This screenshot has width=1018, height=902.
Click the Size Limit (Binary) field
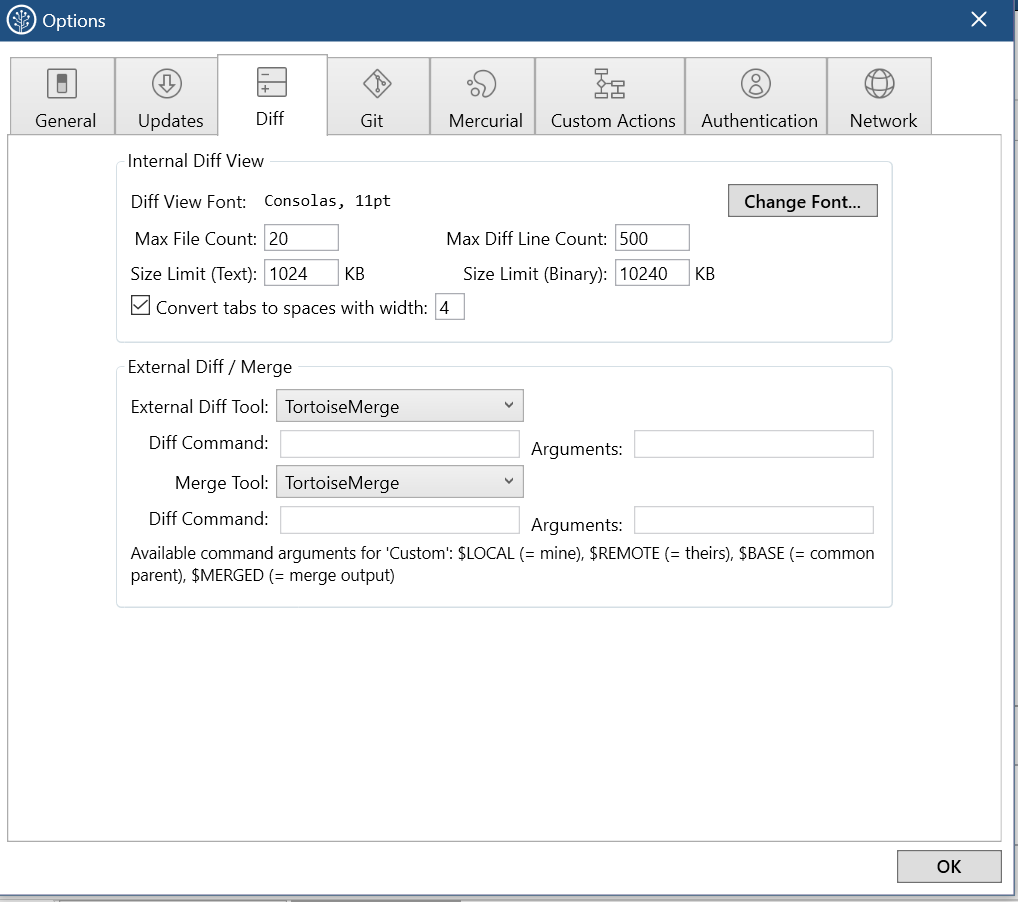pyautogui.click(x=652, y=273)
